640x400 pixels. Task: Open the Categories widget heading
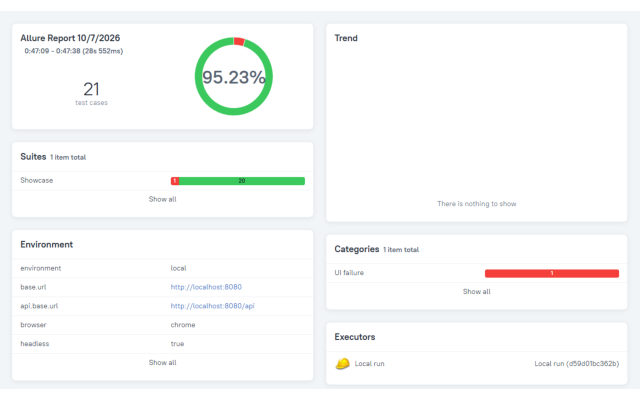click(357, 249)
